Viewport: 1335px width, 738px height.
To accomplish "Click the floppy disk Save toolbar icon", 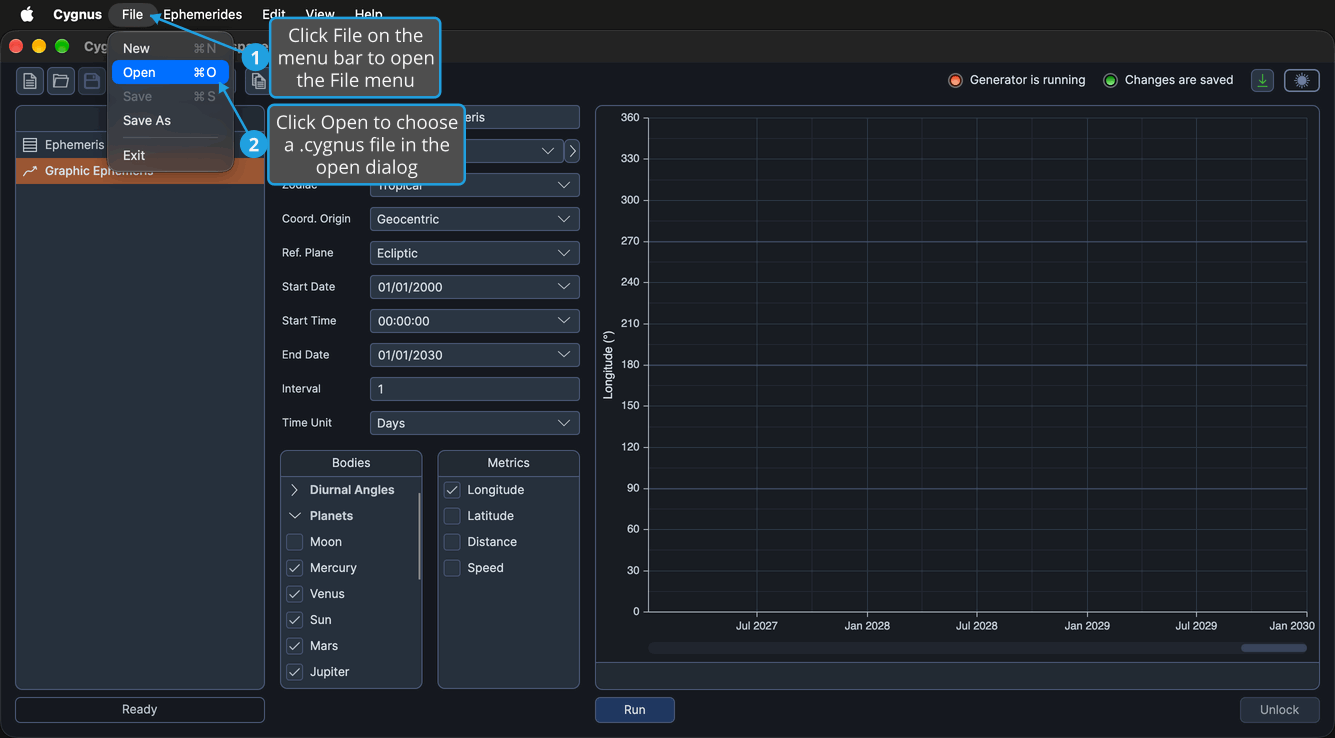I will pos(91,81).
